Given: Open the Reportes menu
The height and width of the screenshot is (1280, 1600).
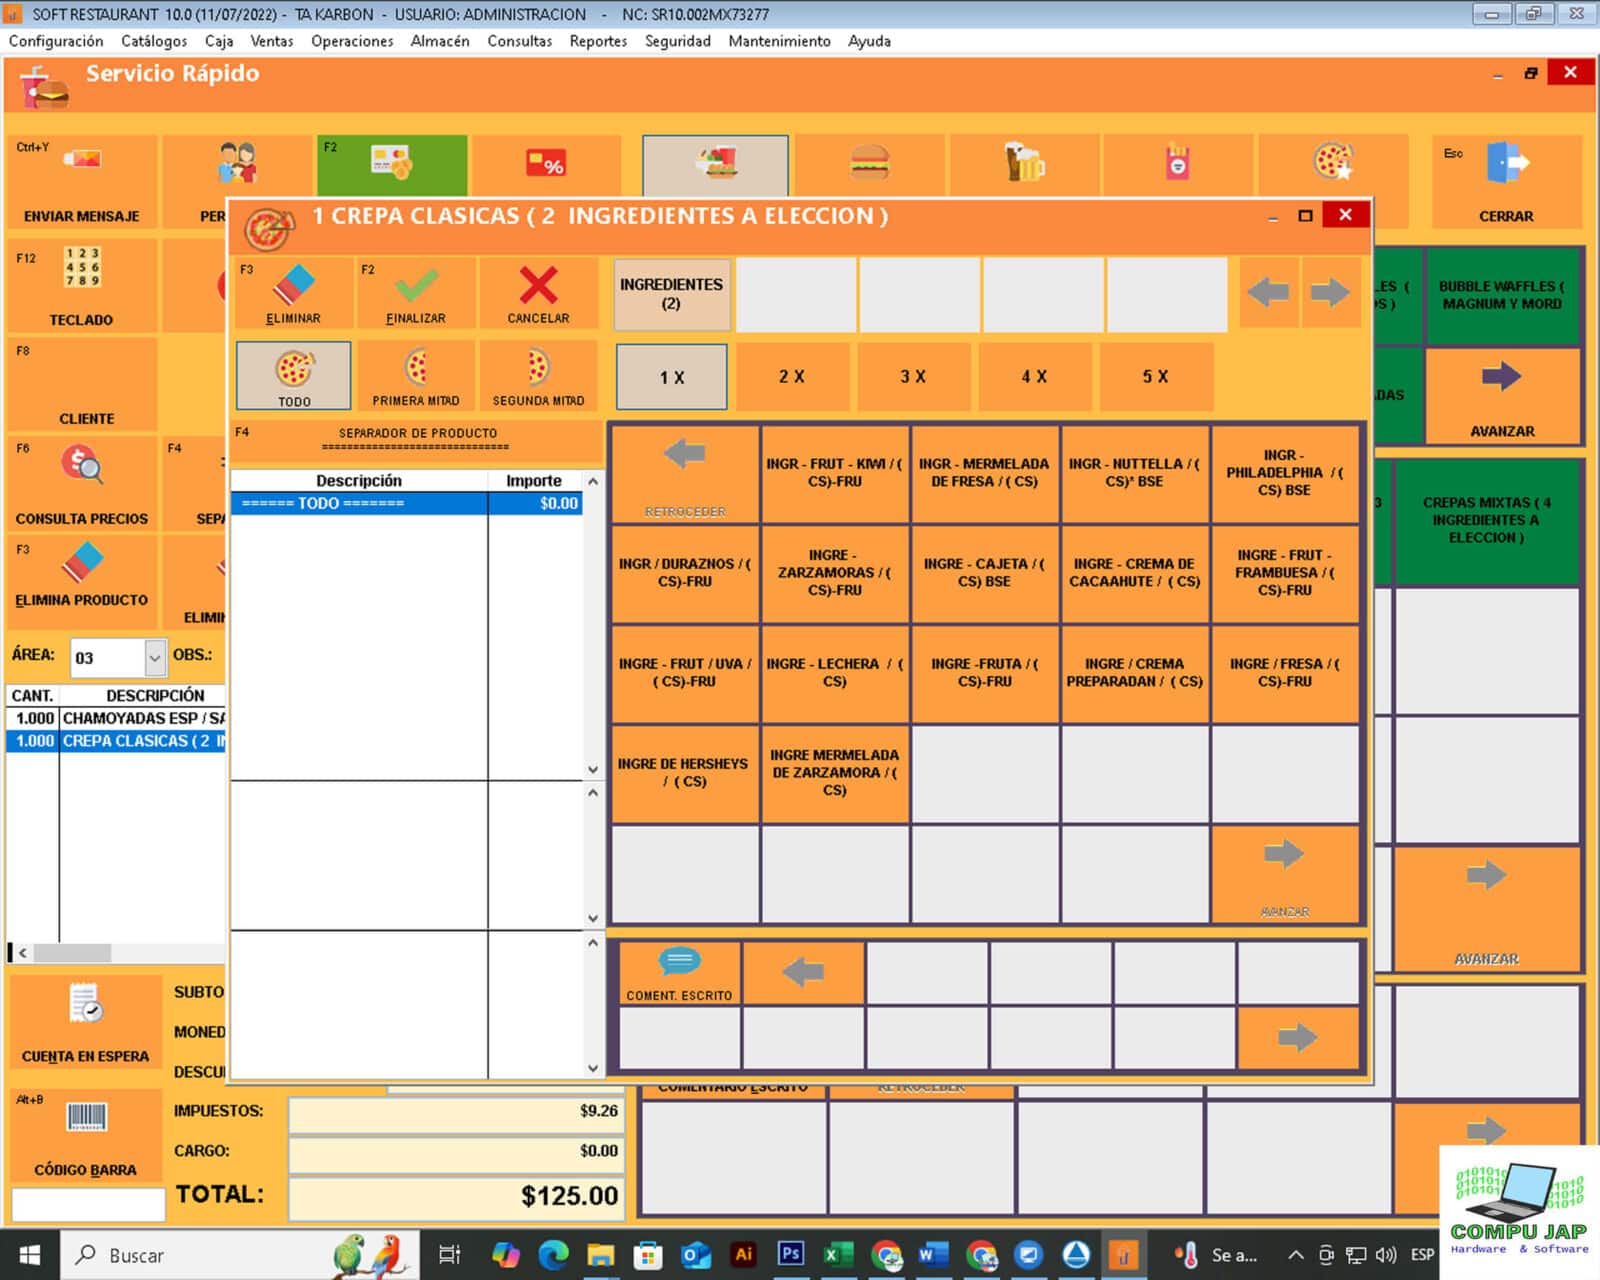Looking at the screenshot, I should [598, 41].
